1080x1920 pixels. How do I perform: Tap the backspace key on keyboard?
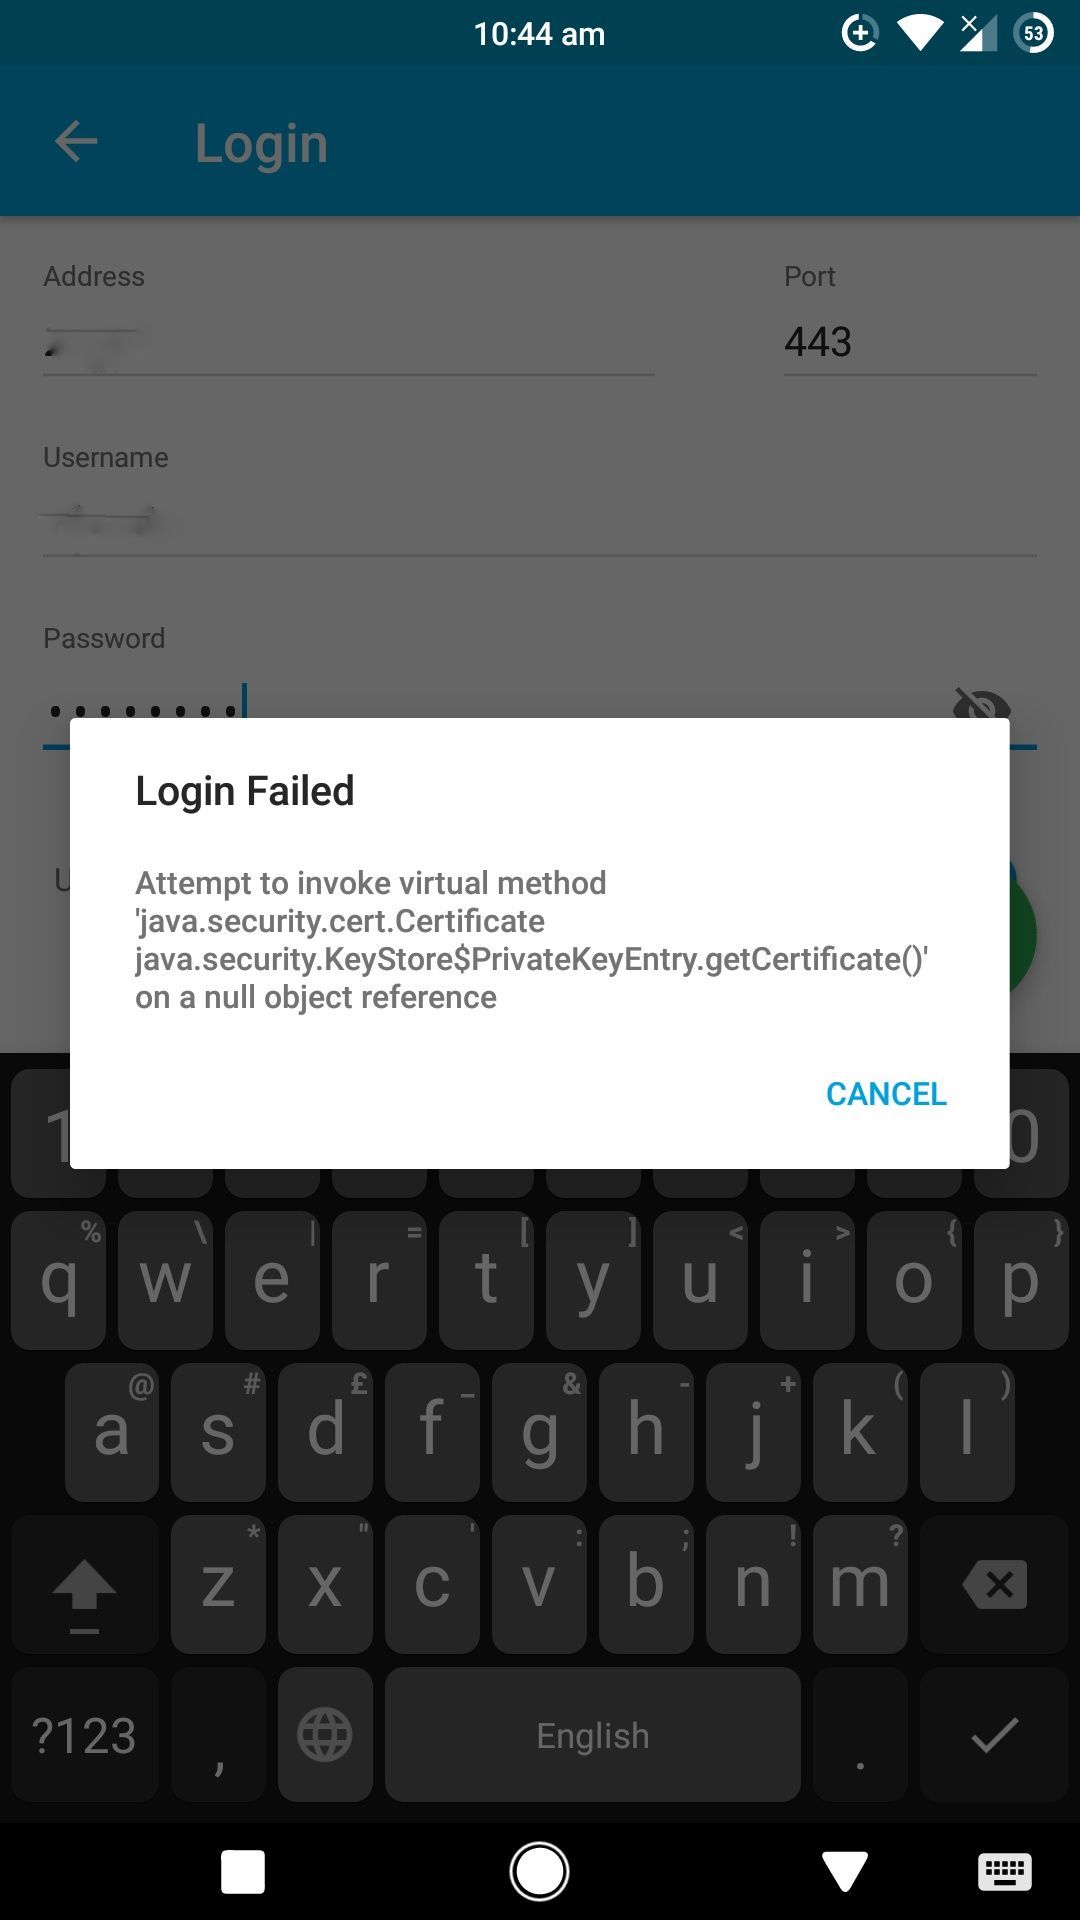[x=995, y=1584]
